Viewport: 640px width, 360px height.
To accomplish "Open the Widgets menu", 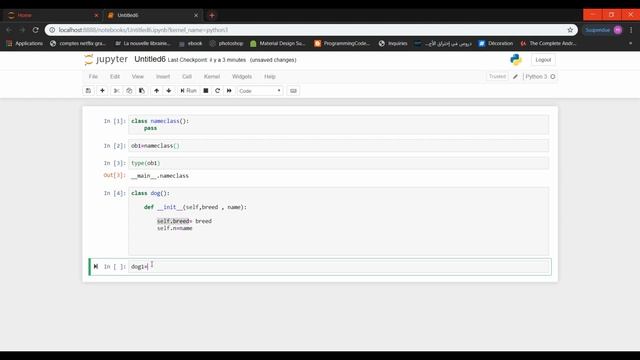I will coord(242,76).
